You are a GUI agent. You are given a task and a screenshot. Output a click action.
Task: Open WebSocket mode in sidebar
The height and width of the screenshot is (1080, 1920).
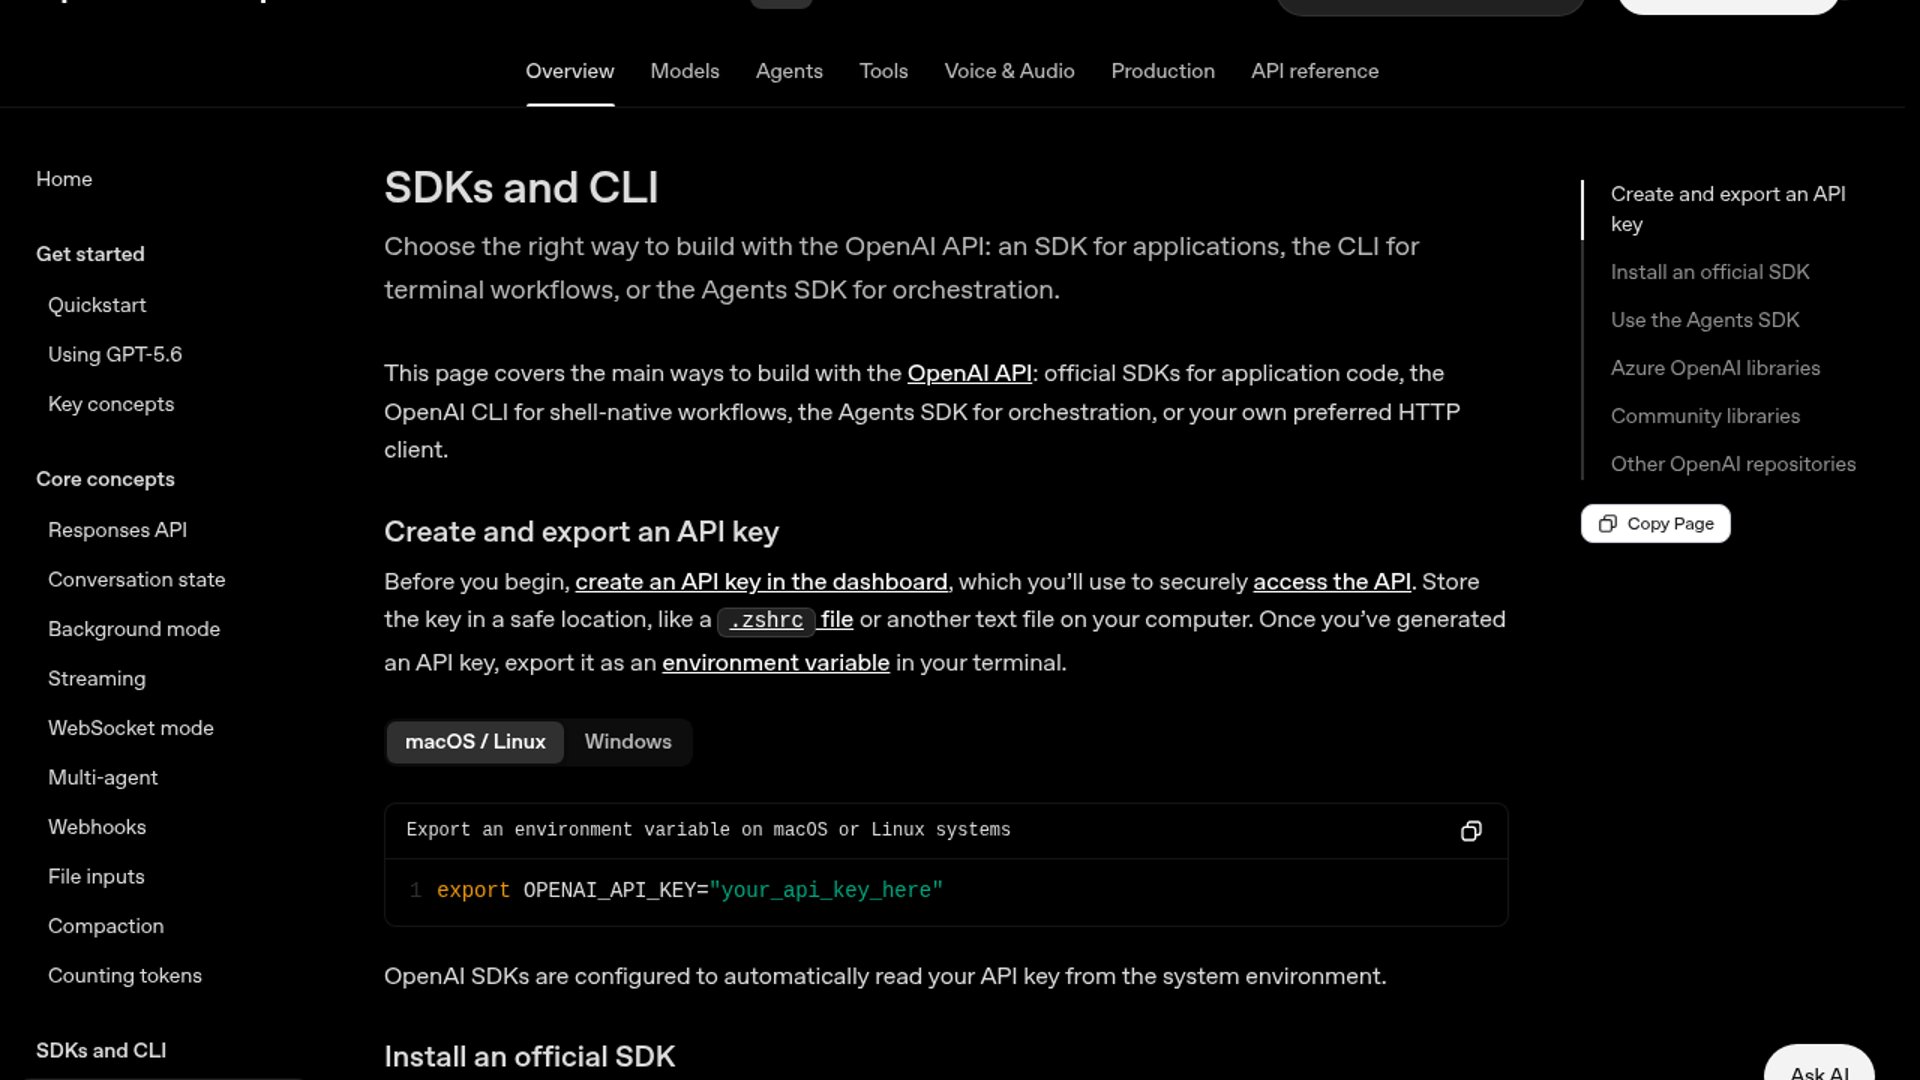131,728
